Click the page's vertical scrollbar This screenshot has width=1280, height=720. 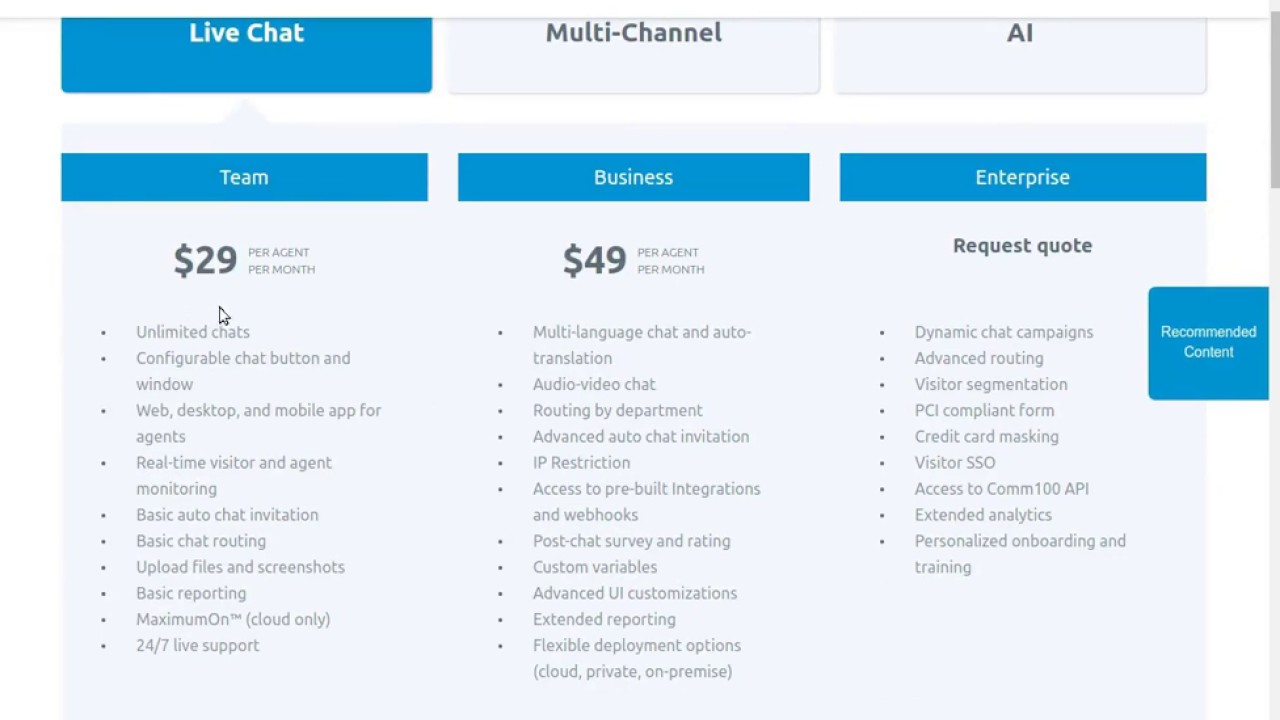(1274, 100)
